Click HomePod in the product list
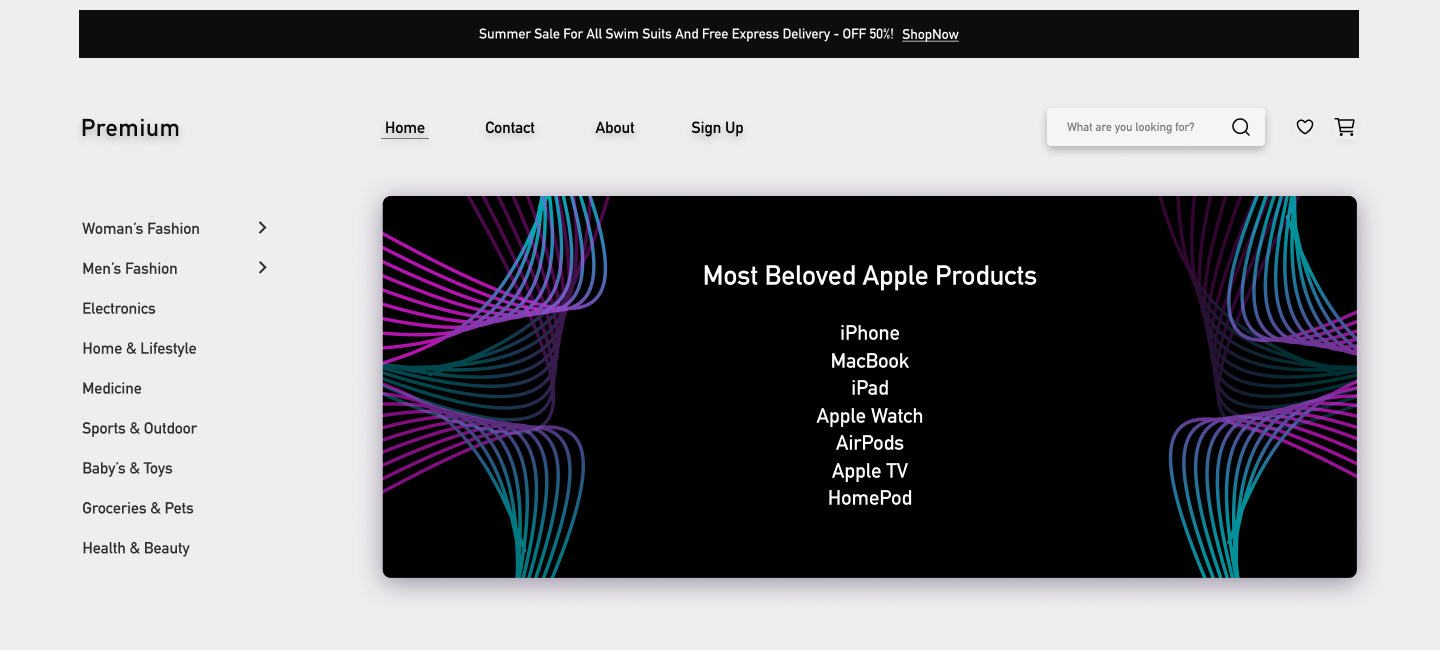This screenshot has height=650, width=1440. (870, 498)
